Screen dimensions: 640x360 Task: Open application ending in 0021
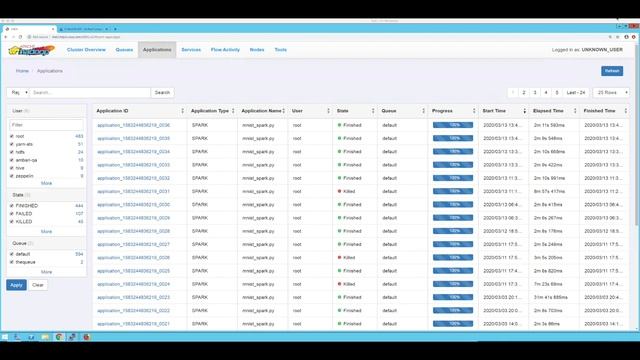click(x=133, y=324)
